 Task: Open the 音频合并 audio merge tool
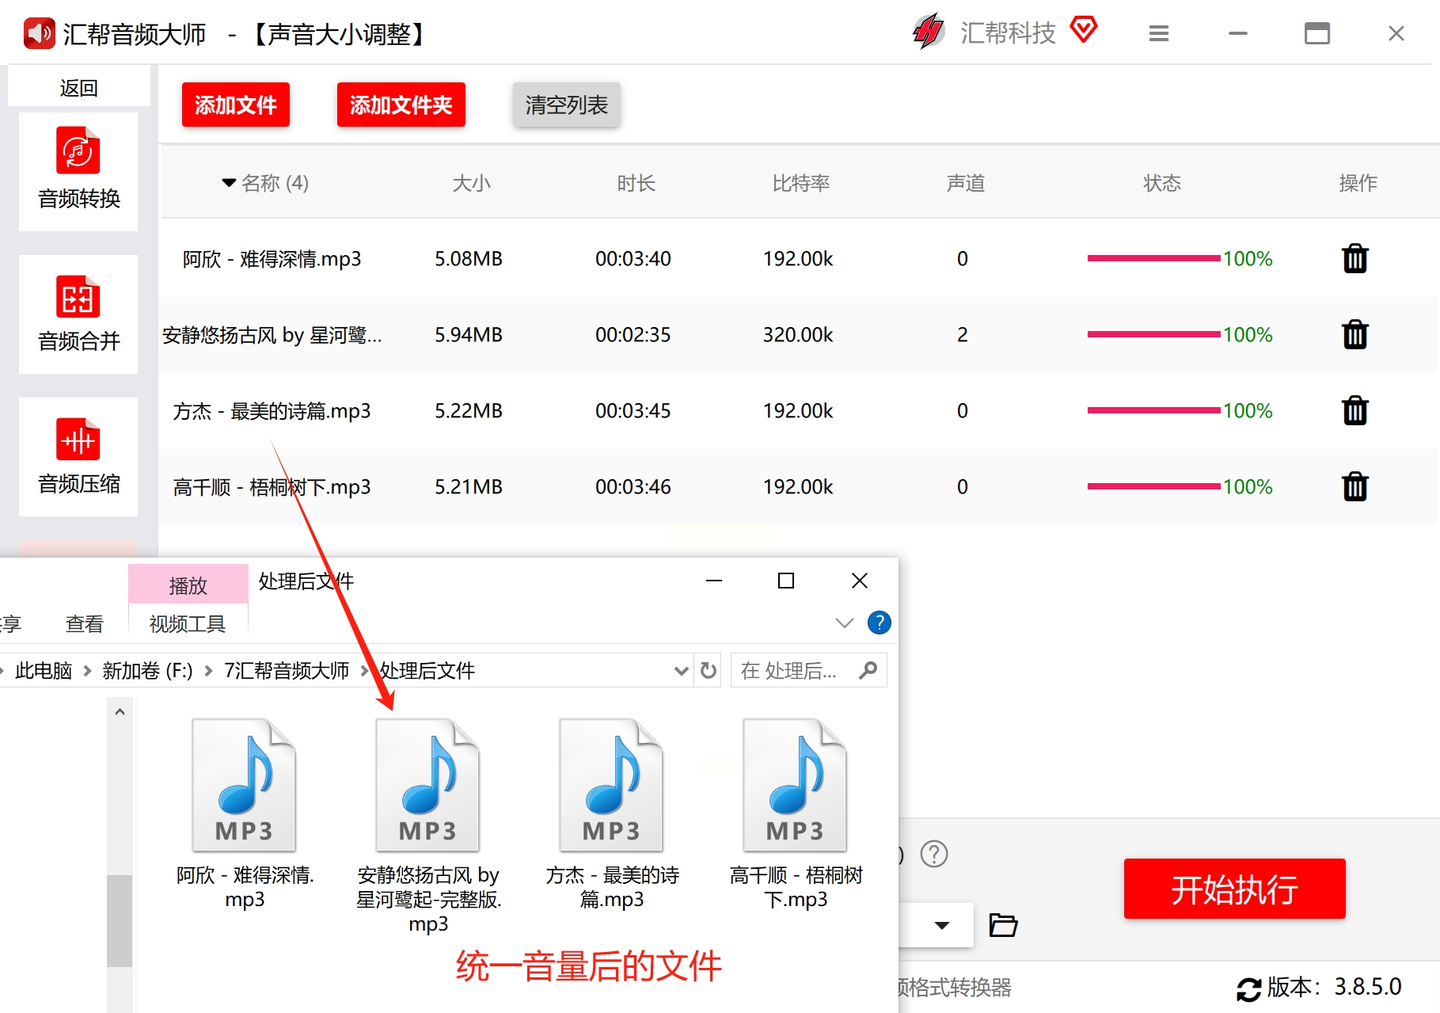(78, 314)
